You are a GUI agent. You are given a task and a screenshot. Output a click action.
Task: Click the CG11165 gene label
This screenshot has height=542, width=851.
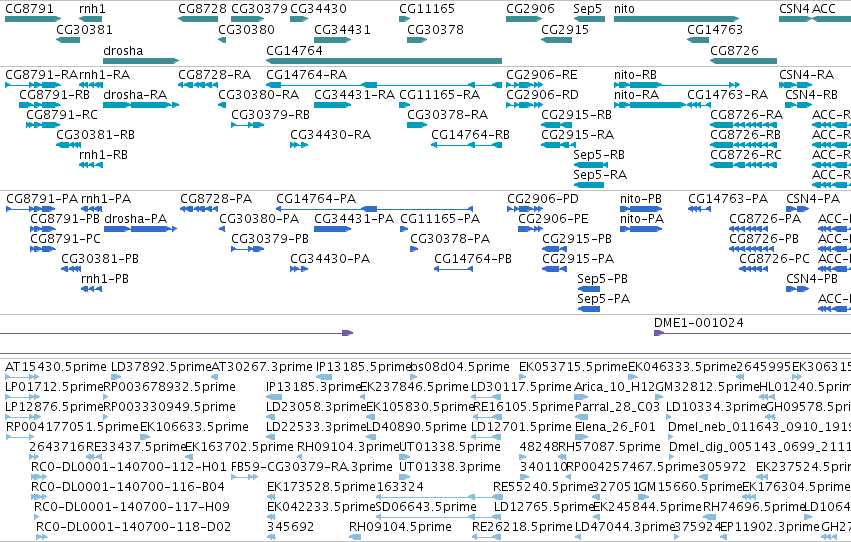click(427, 9)
